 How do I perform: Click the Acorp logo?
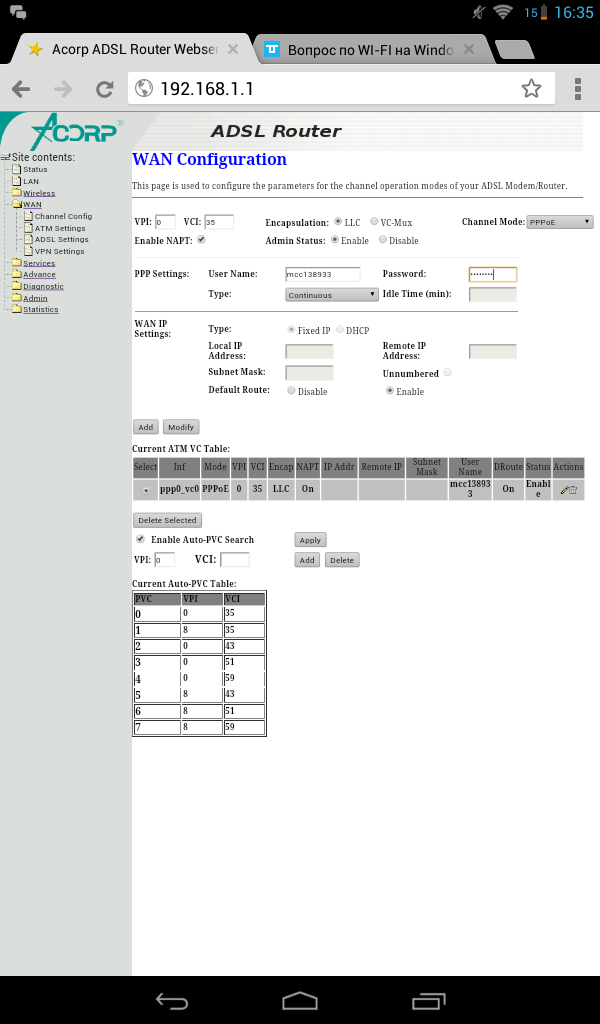point(75,132)
